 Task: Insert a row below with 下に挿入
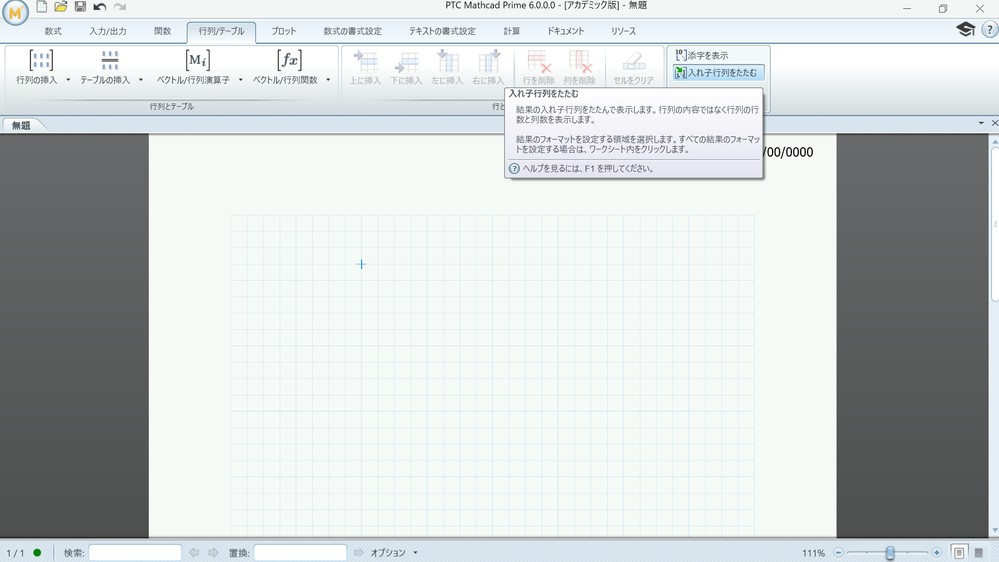(x=406, y=68)
